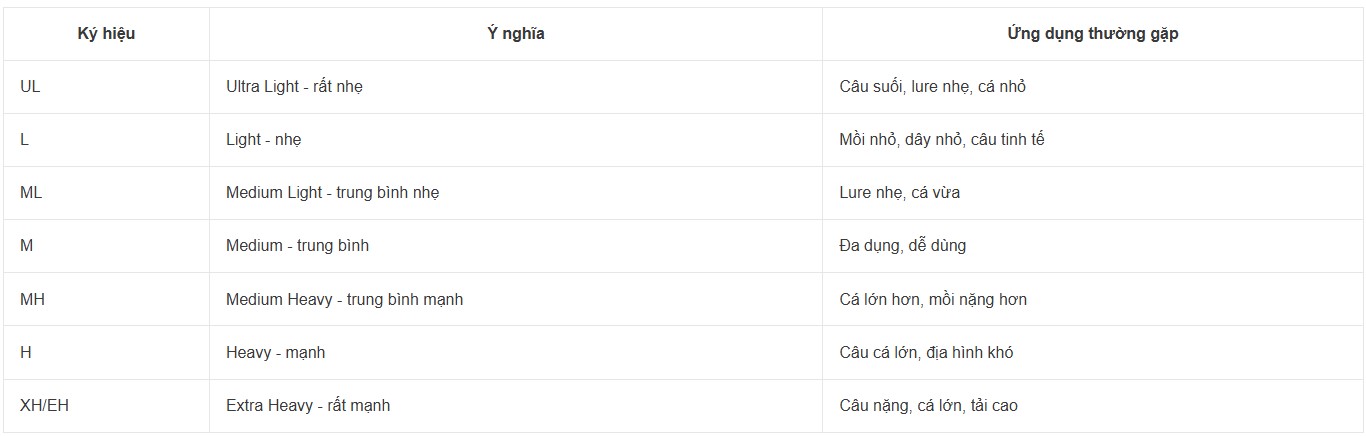
Task: Select the 'L' symbol cell
Action: tap(106, 140)
